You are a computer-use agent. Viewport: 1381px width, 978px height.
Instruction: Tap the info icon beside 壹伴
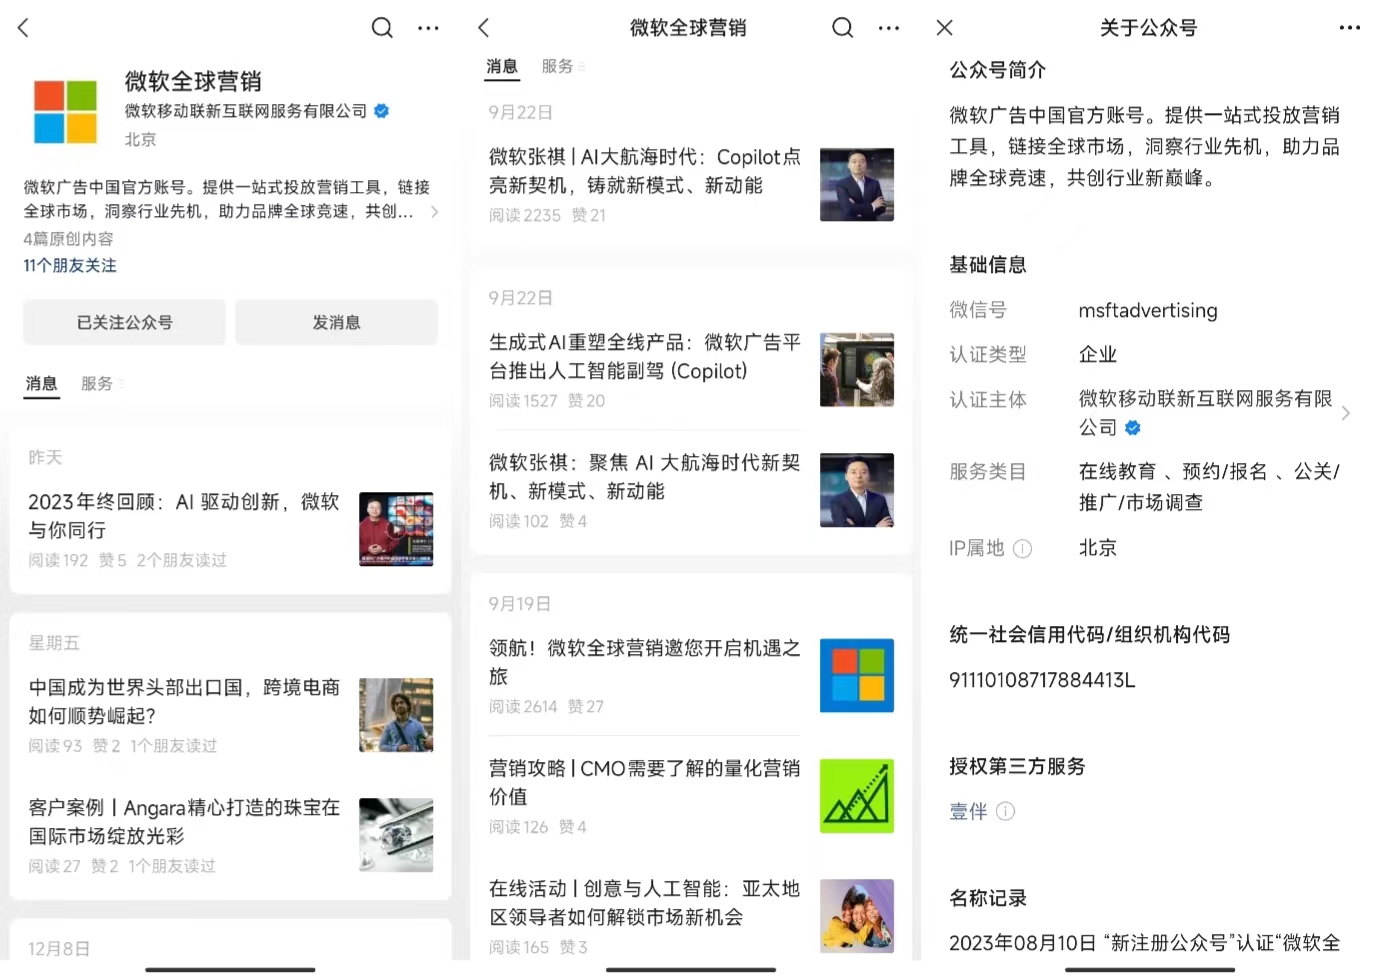(1006, 811)
